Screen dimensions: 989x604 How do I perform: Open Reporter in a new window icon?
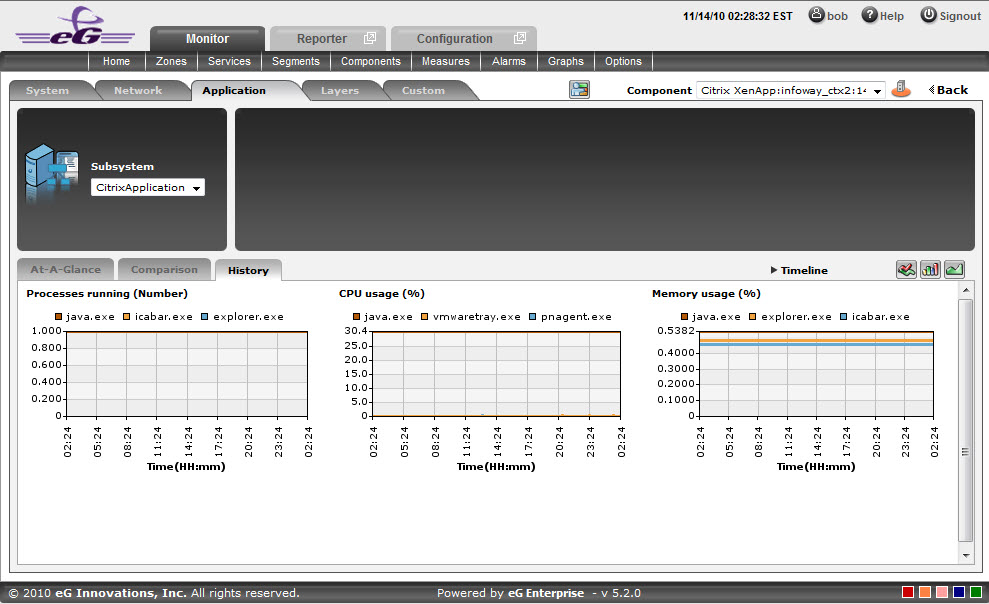370,38
